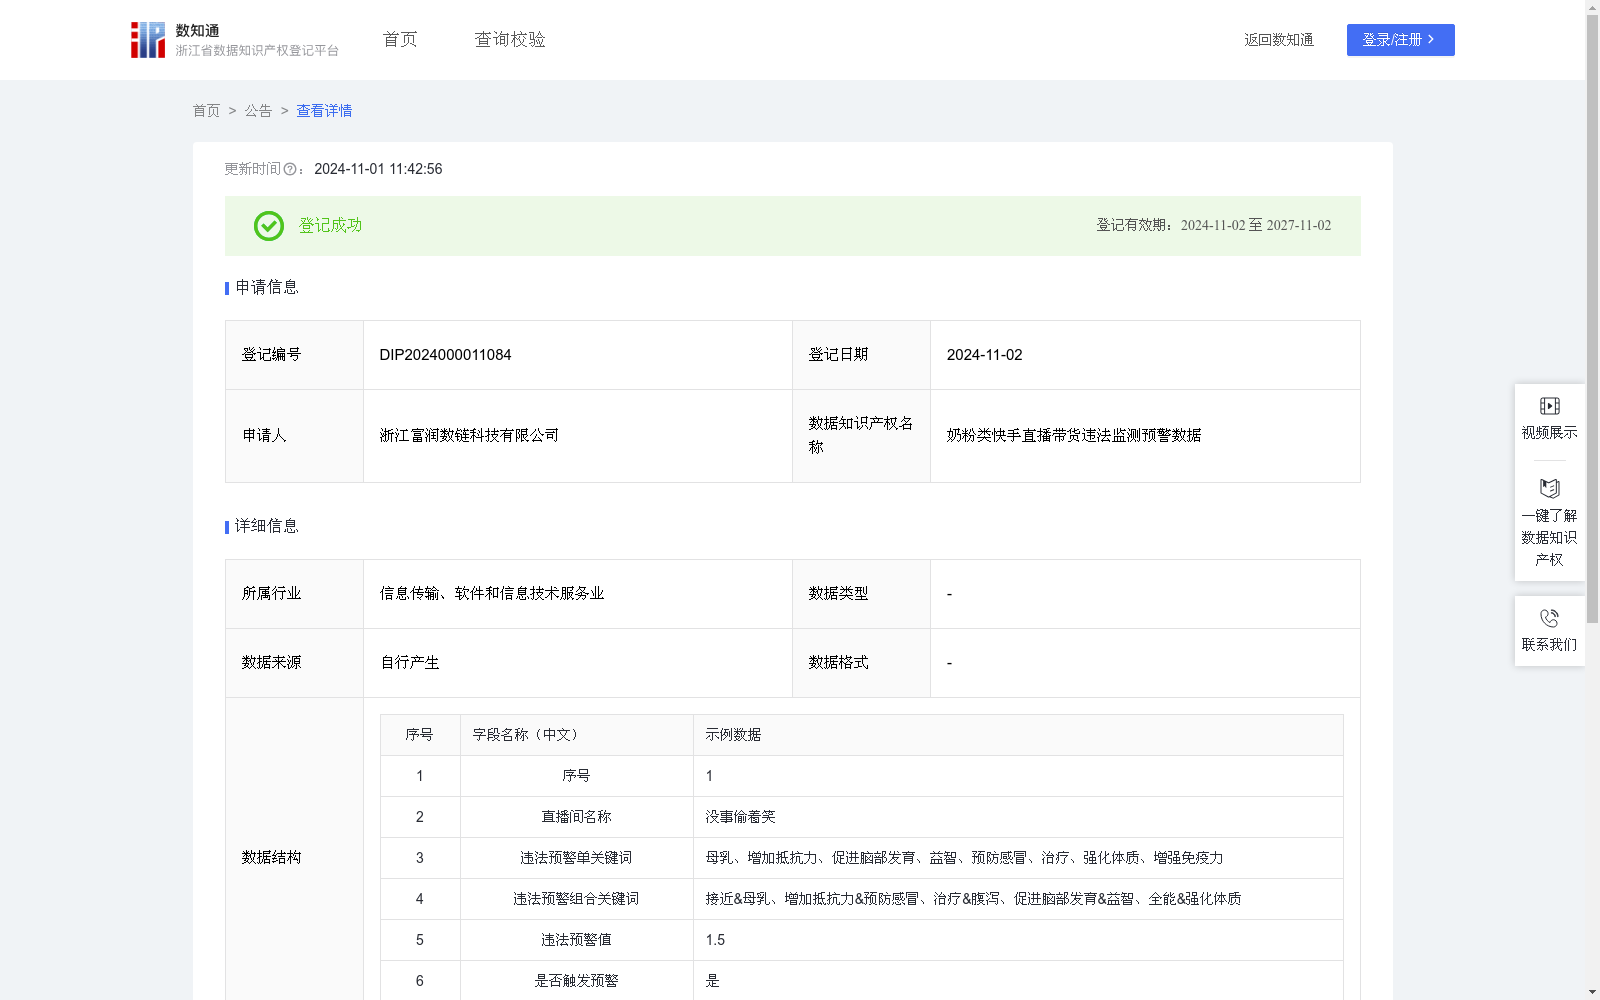
Task: Click the 数知通 platform logo
Action: tap(148, 40)
